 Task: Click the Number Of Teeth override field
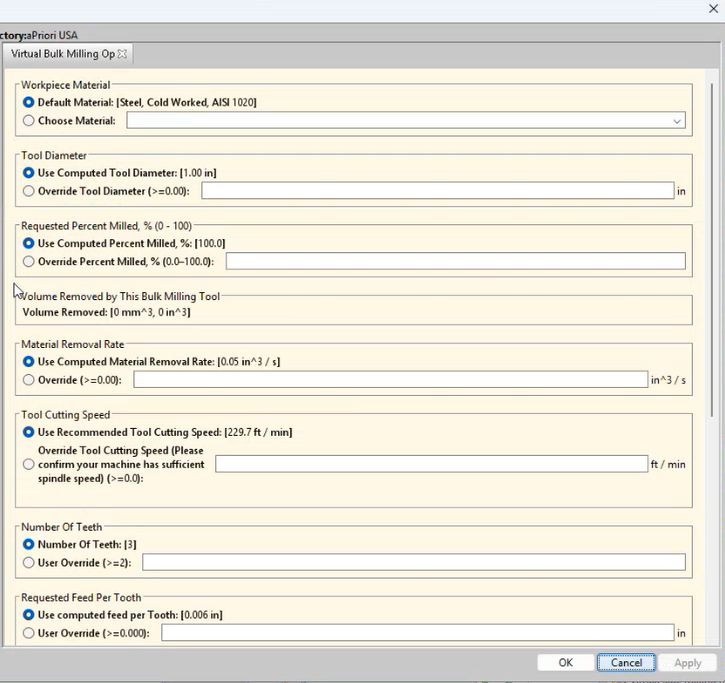413,563
